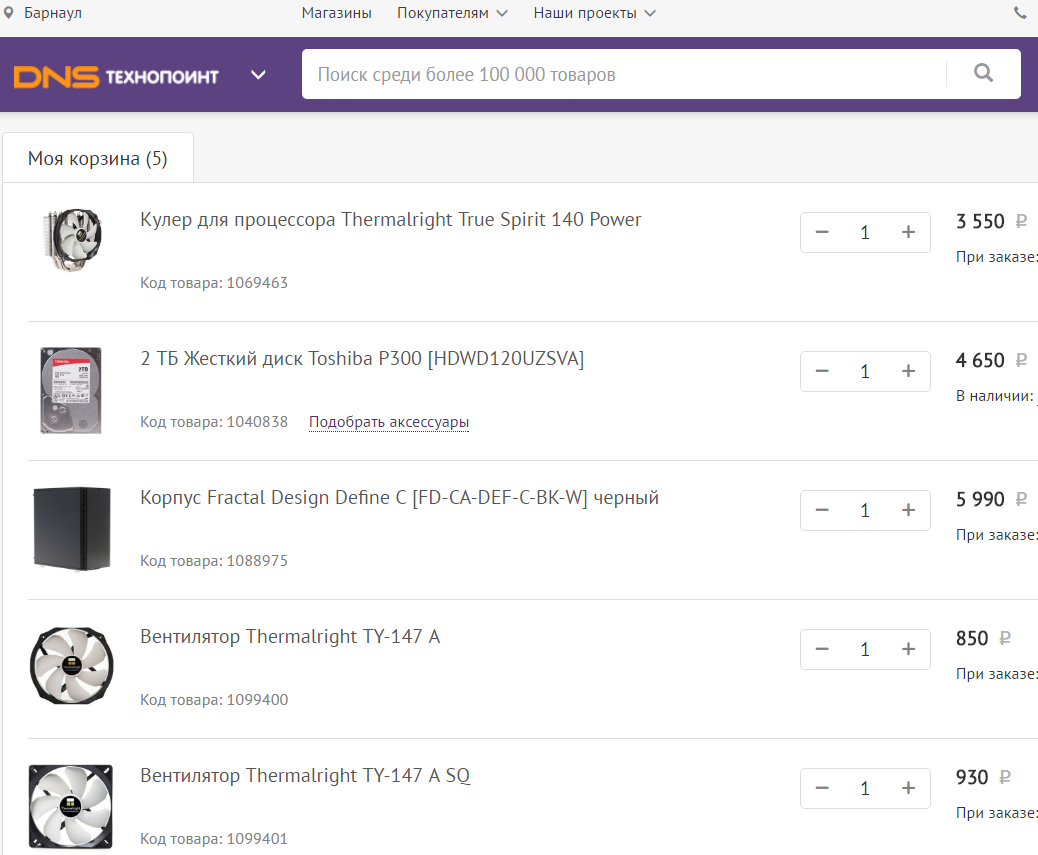Click the square TY-147 A SQ fan thumbnail
Viewport: 1038px width, 855px height.
point(71,807)
